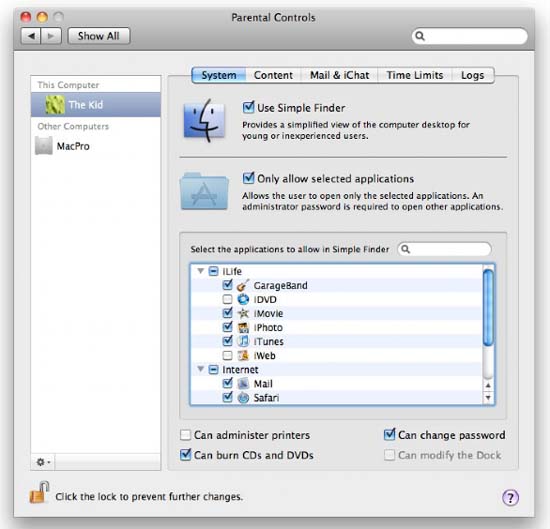This screenshot has width=550, height=529.
Task: Click the iMovie label text
Action: pyautogui.click(x=268, y=314)
